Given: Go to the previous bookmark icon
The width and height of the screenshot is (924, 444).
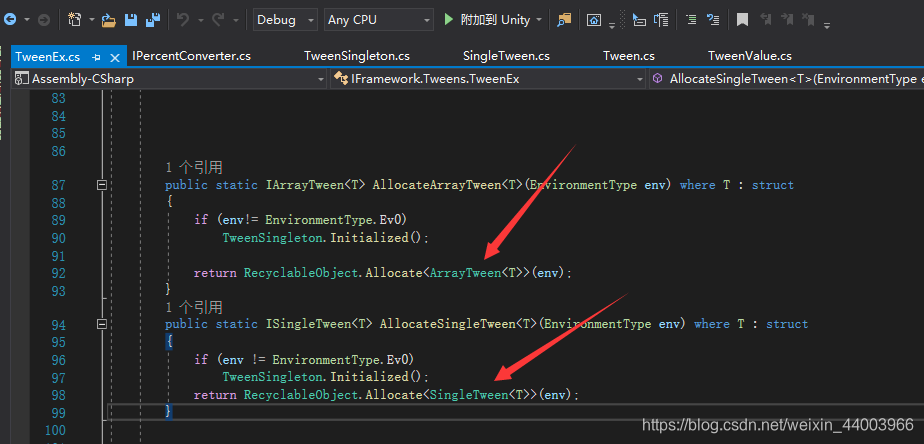Looking at the screenshot, I should [x=766, y=19].
